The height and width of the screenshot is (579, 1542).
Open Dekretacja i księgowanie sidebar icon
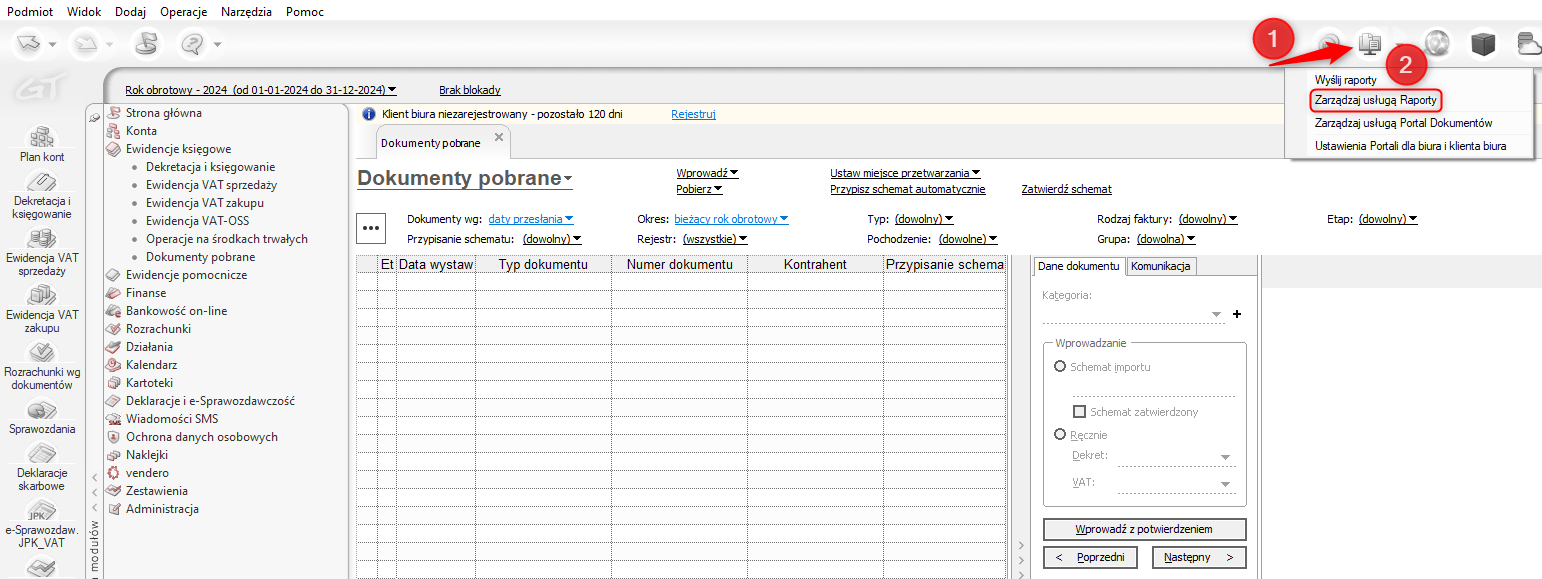coord(42,183)
